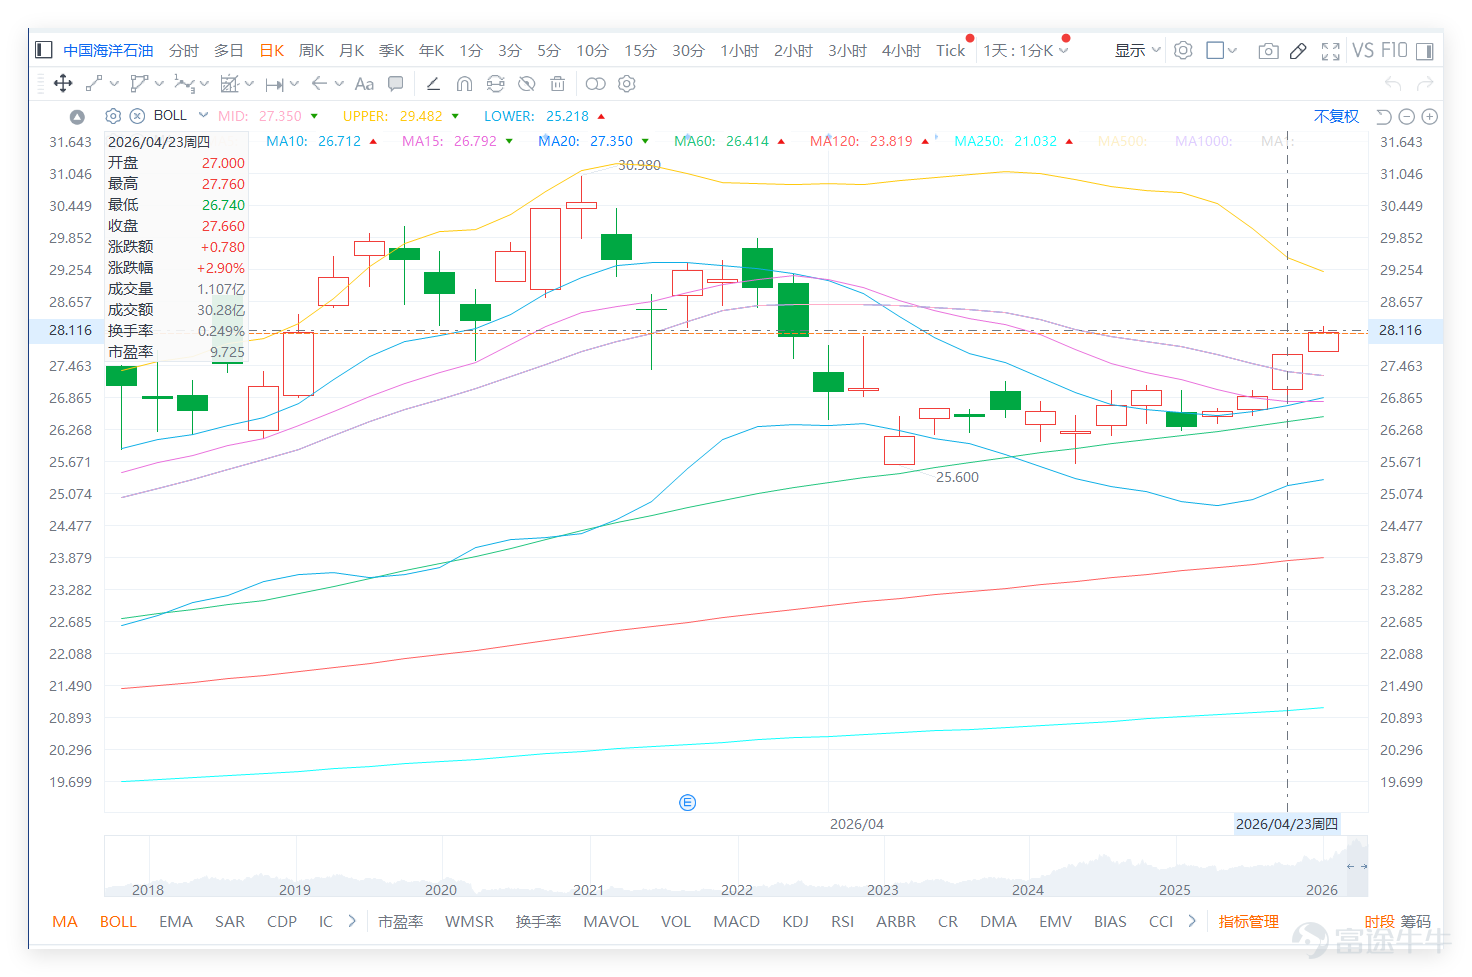Viewport: 1472px width, 977px height.
Task: Hide all drawings with the eye-slash icon
Action: tap(527, 84)
